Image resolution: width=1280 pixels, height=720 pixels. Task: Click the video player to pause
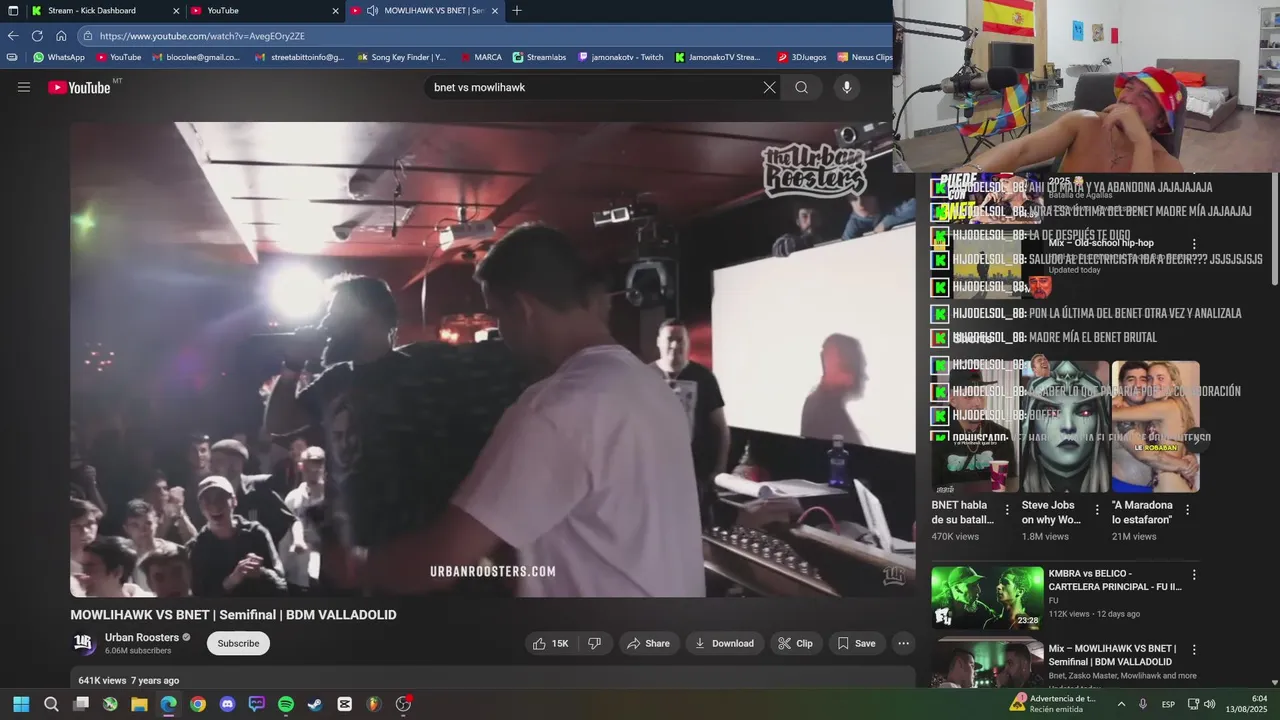point(492,359)
